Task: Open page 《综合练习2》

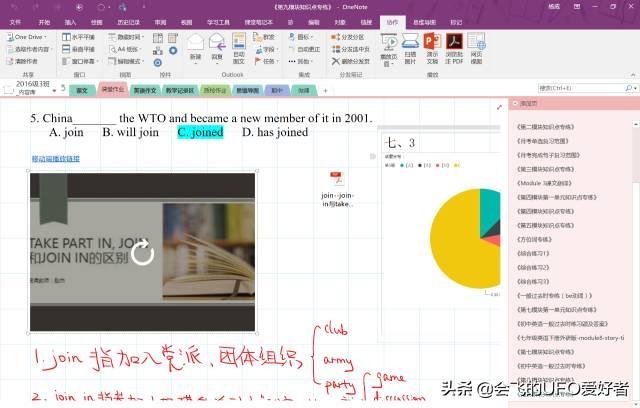Action: point(533,268)
